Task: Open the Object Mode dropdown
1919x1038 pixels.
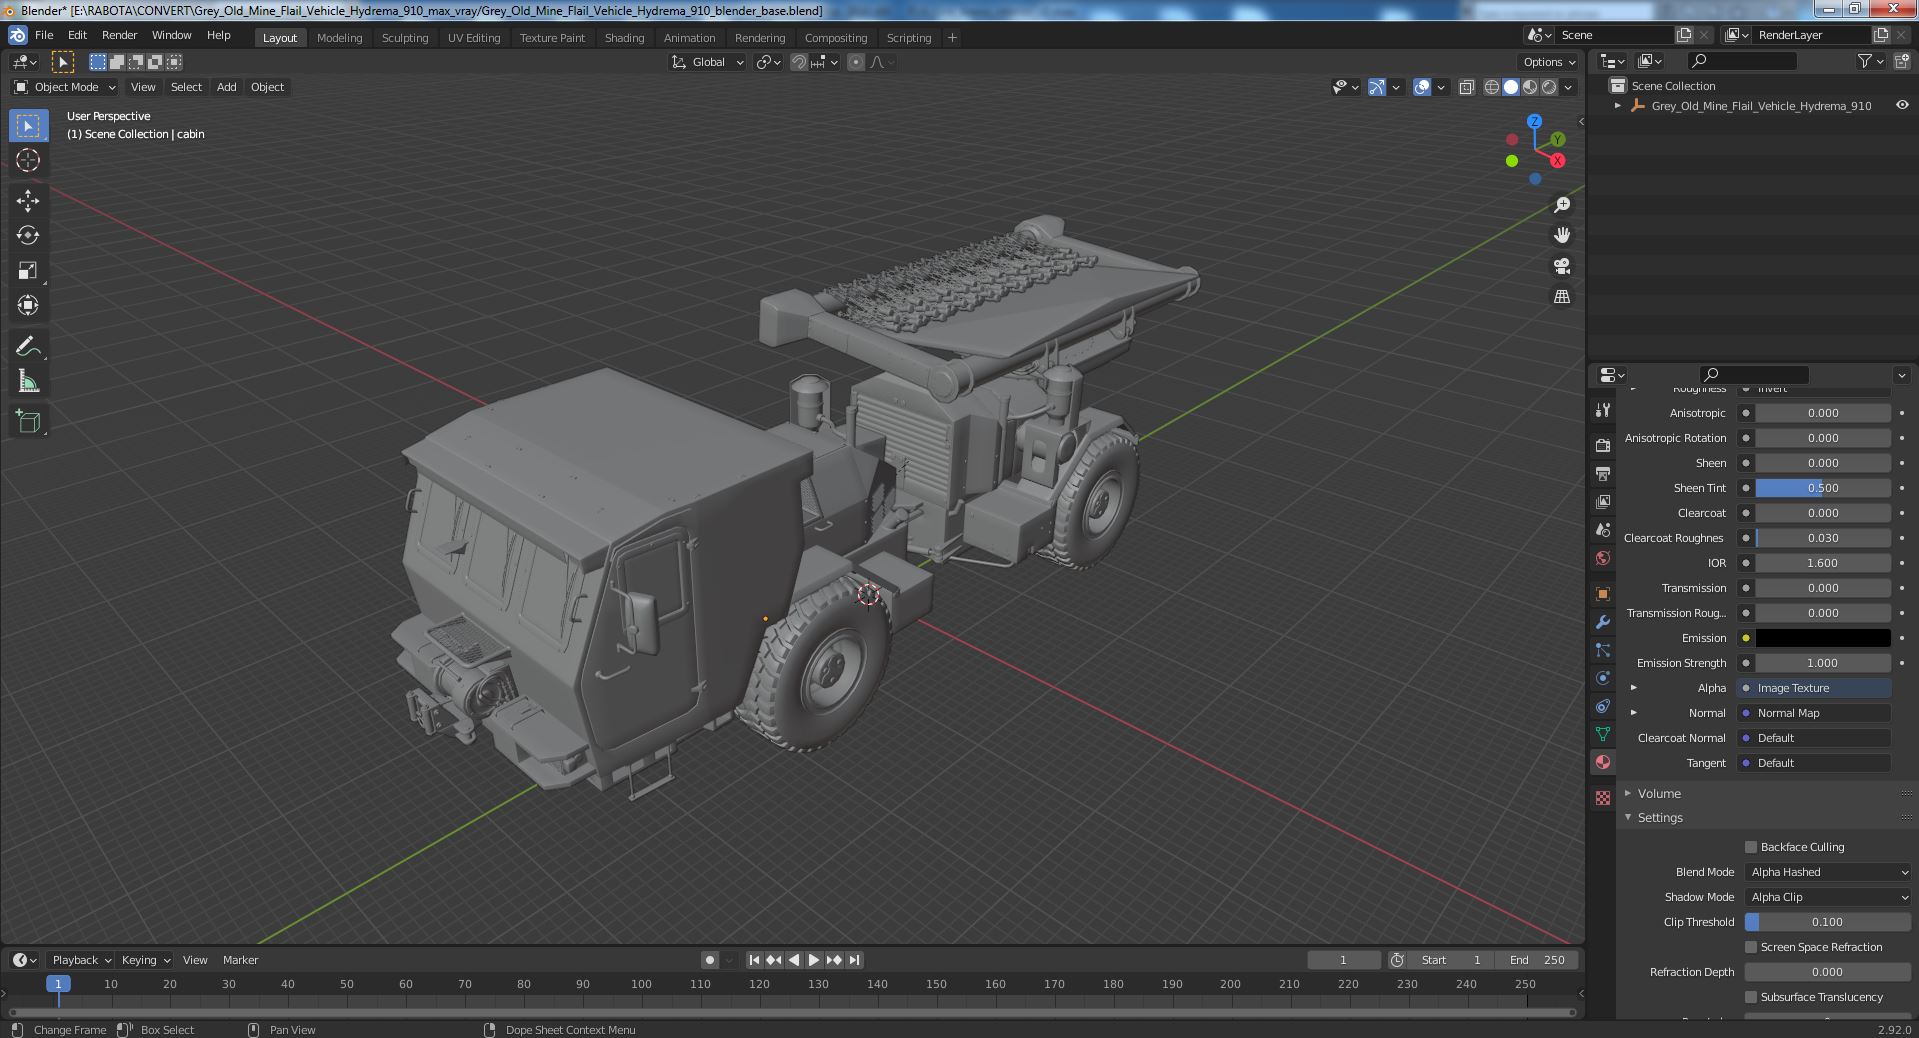Action: tap(65, 87)
